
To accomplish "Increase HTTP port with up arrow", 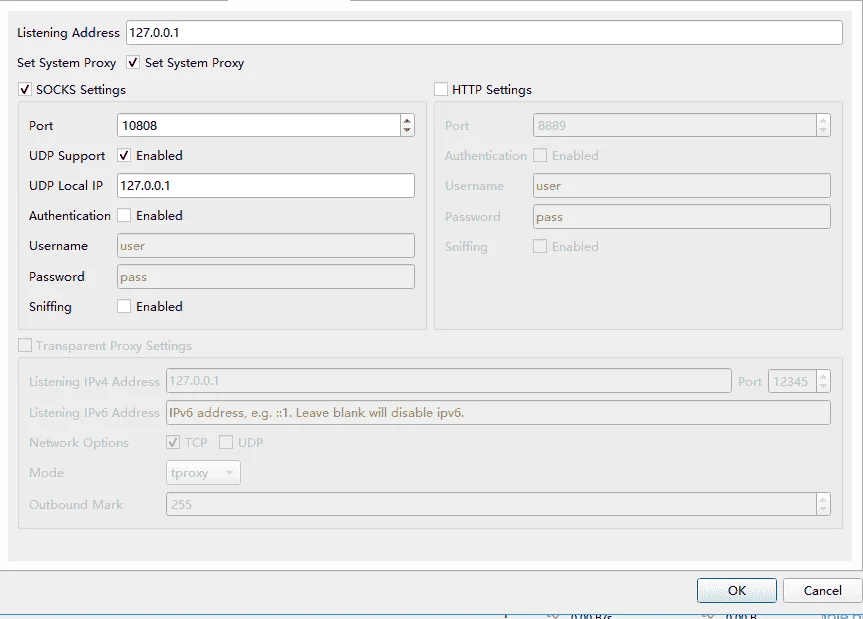I will coord(823,121).
